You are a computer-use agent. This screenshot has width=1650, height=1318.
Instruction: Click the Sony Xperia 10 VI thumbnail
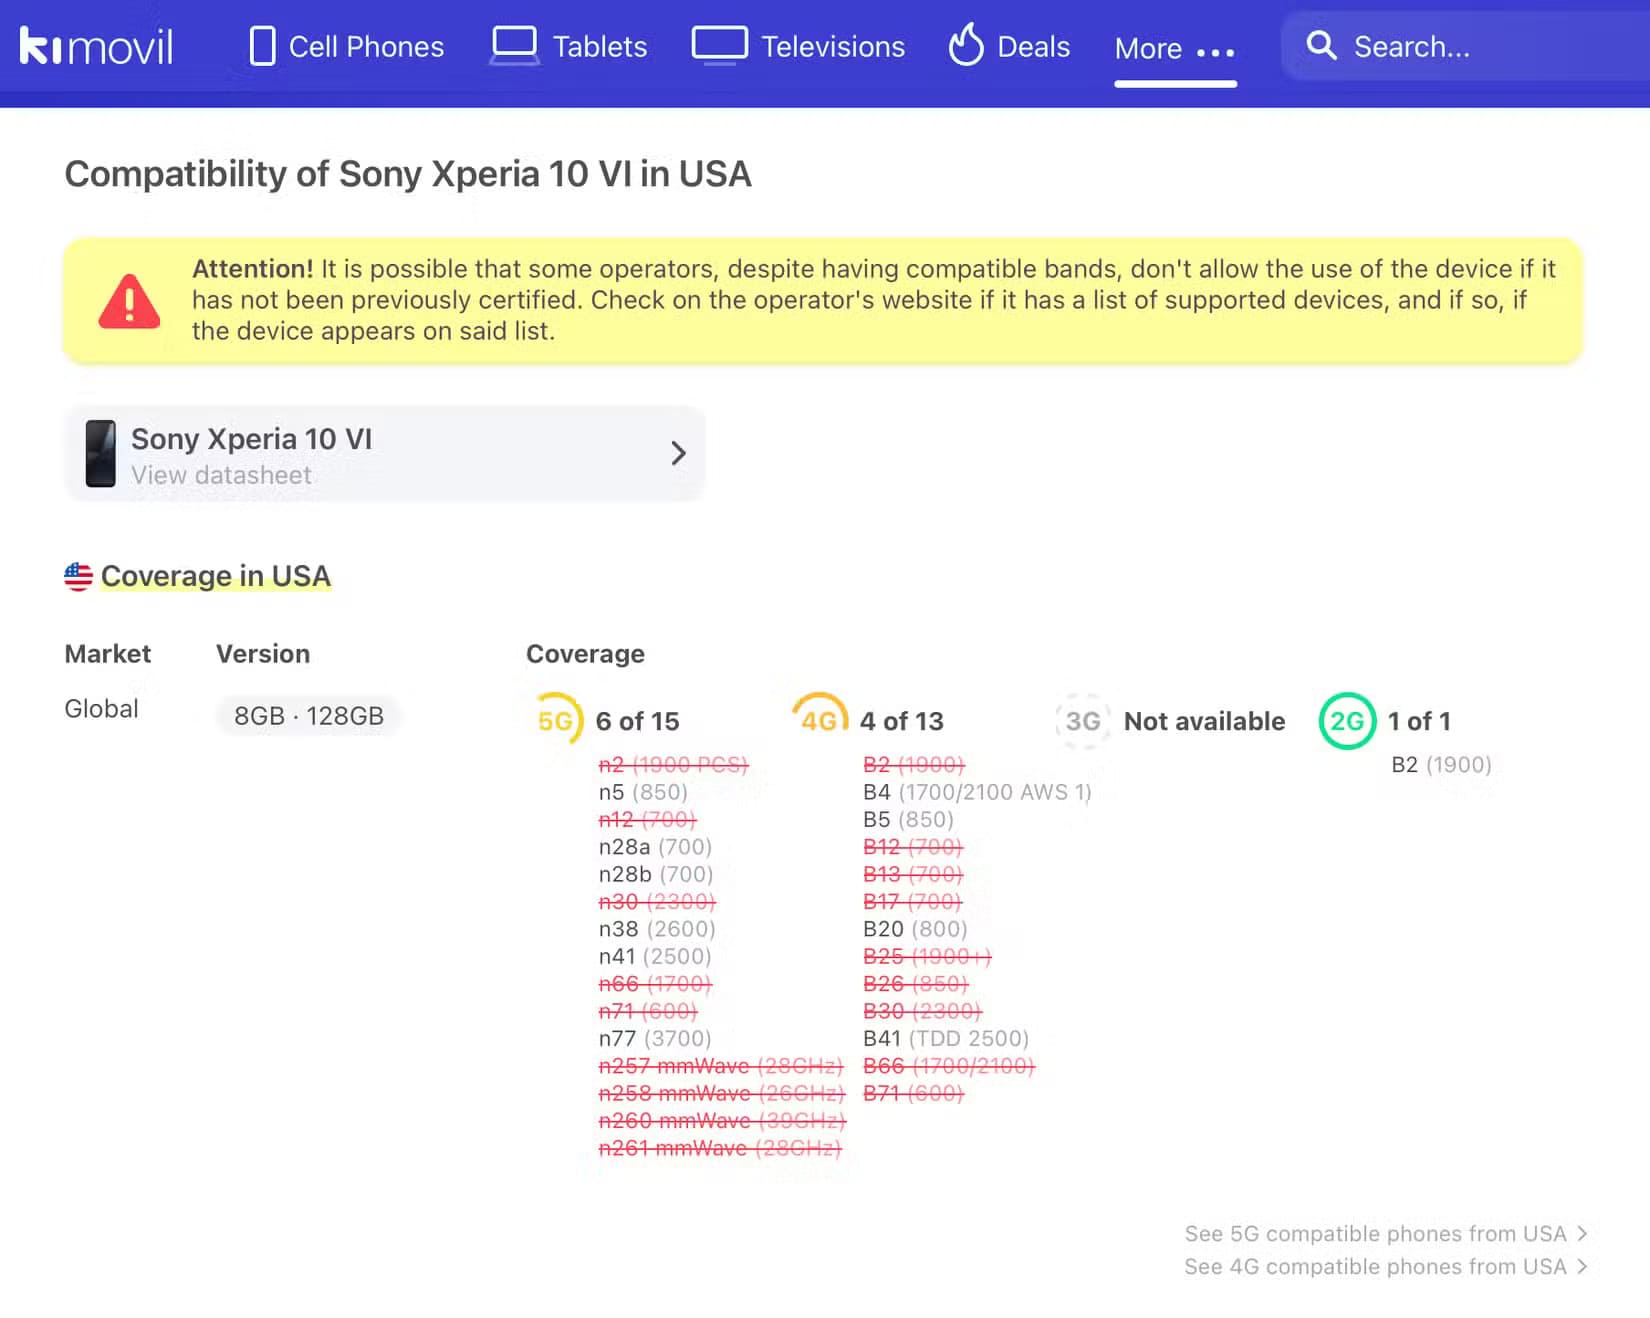[100, 453]
